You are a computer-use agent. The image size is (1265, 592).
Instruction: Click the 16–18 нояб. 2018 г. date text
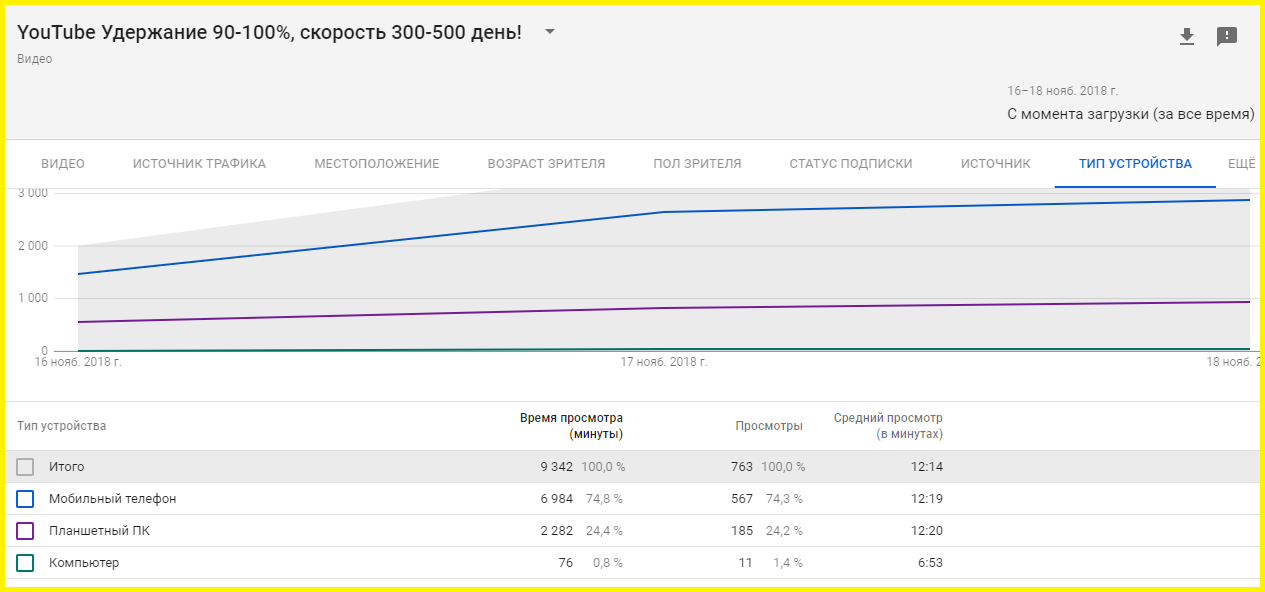[1062, 90]
